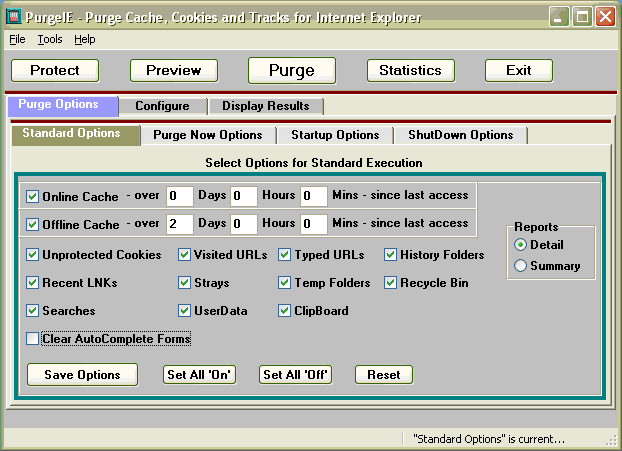Image resolution: width=622 pixels, height=451 pixels.
Task: Maximize the PurgeIE window
Action: (x=582, y=17)
